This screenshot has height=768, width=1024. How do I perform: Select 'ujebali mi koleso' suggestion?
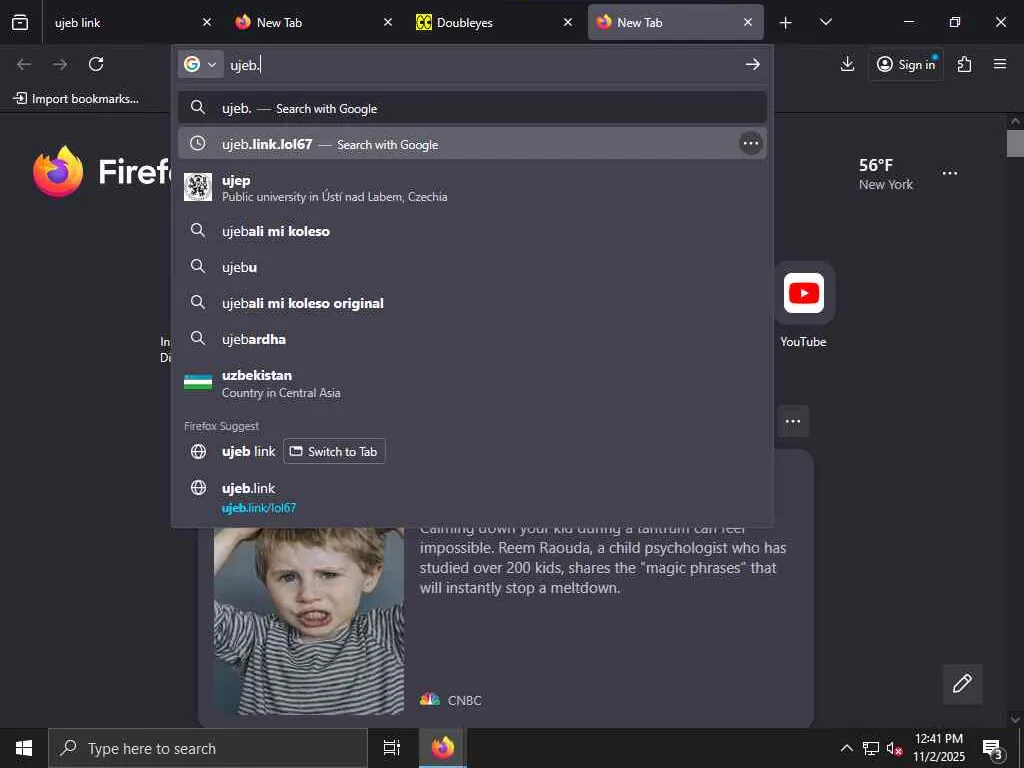point(472,231)
